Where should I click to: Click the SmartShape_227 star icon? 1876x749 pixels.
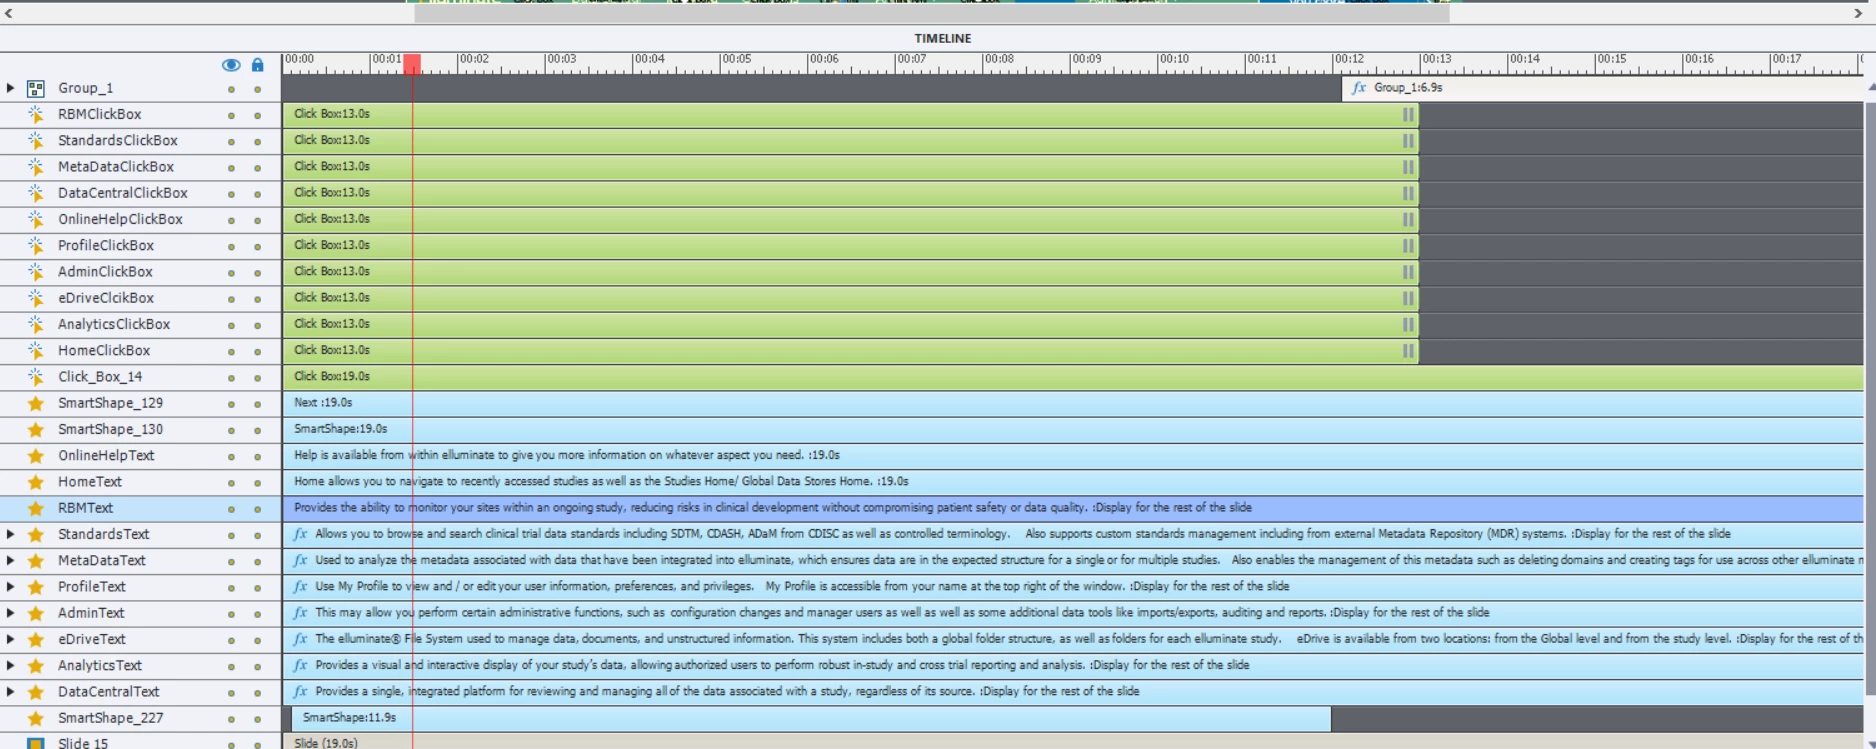(35, 718)
